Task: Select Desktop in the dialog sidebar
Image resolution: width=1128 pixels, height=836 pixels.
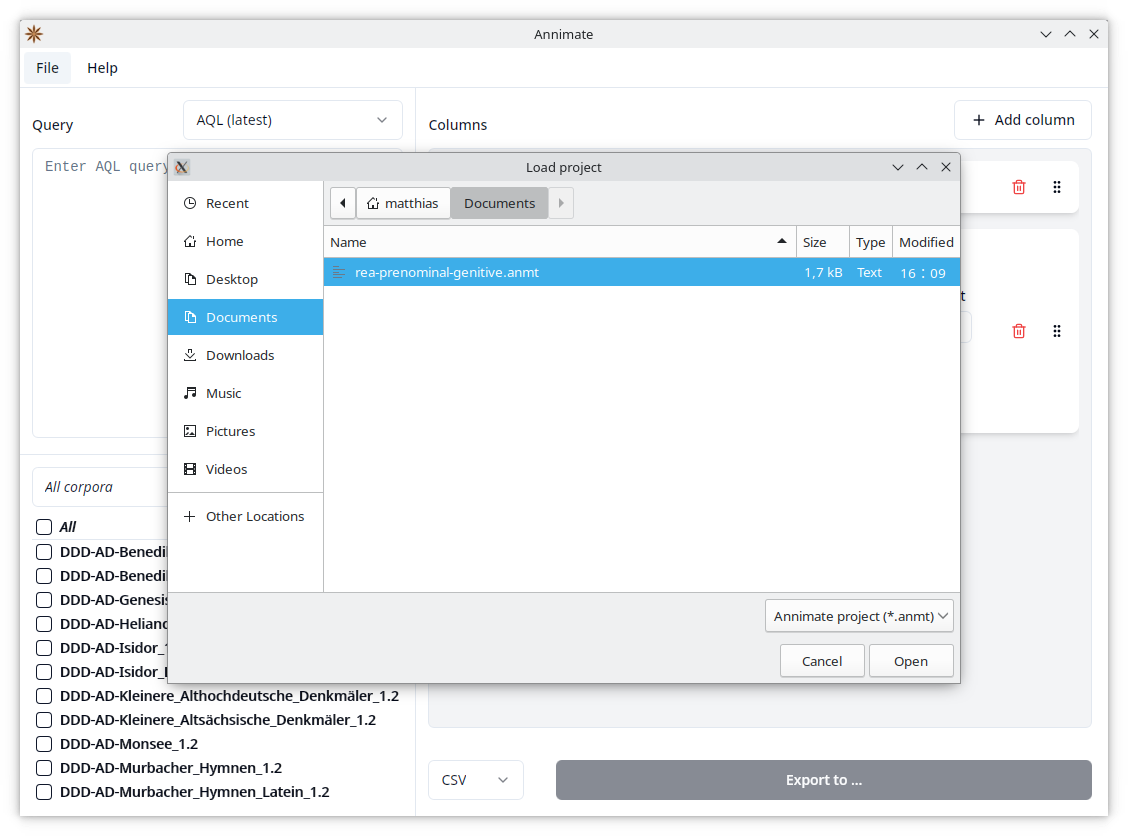Action: [245, 280]
